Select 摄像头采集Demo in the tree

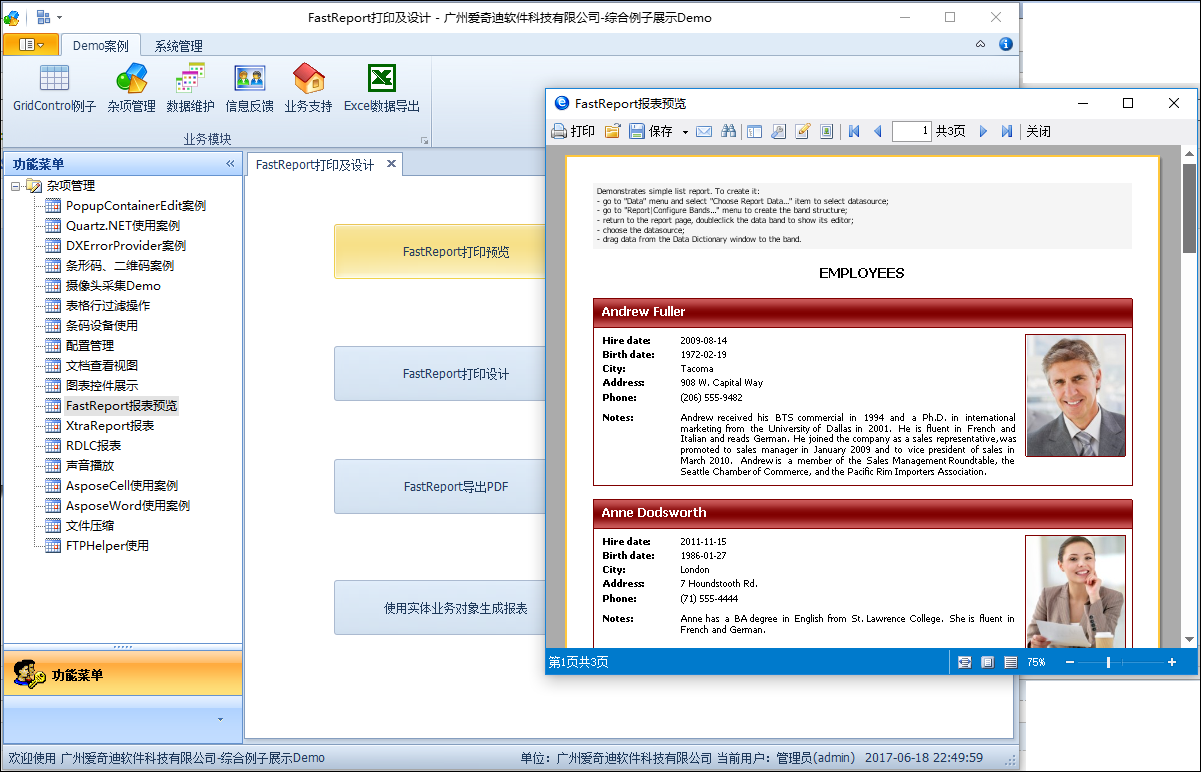113,286
